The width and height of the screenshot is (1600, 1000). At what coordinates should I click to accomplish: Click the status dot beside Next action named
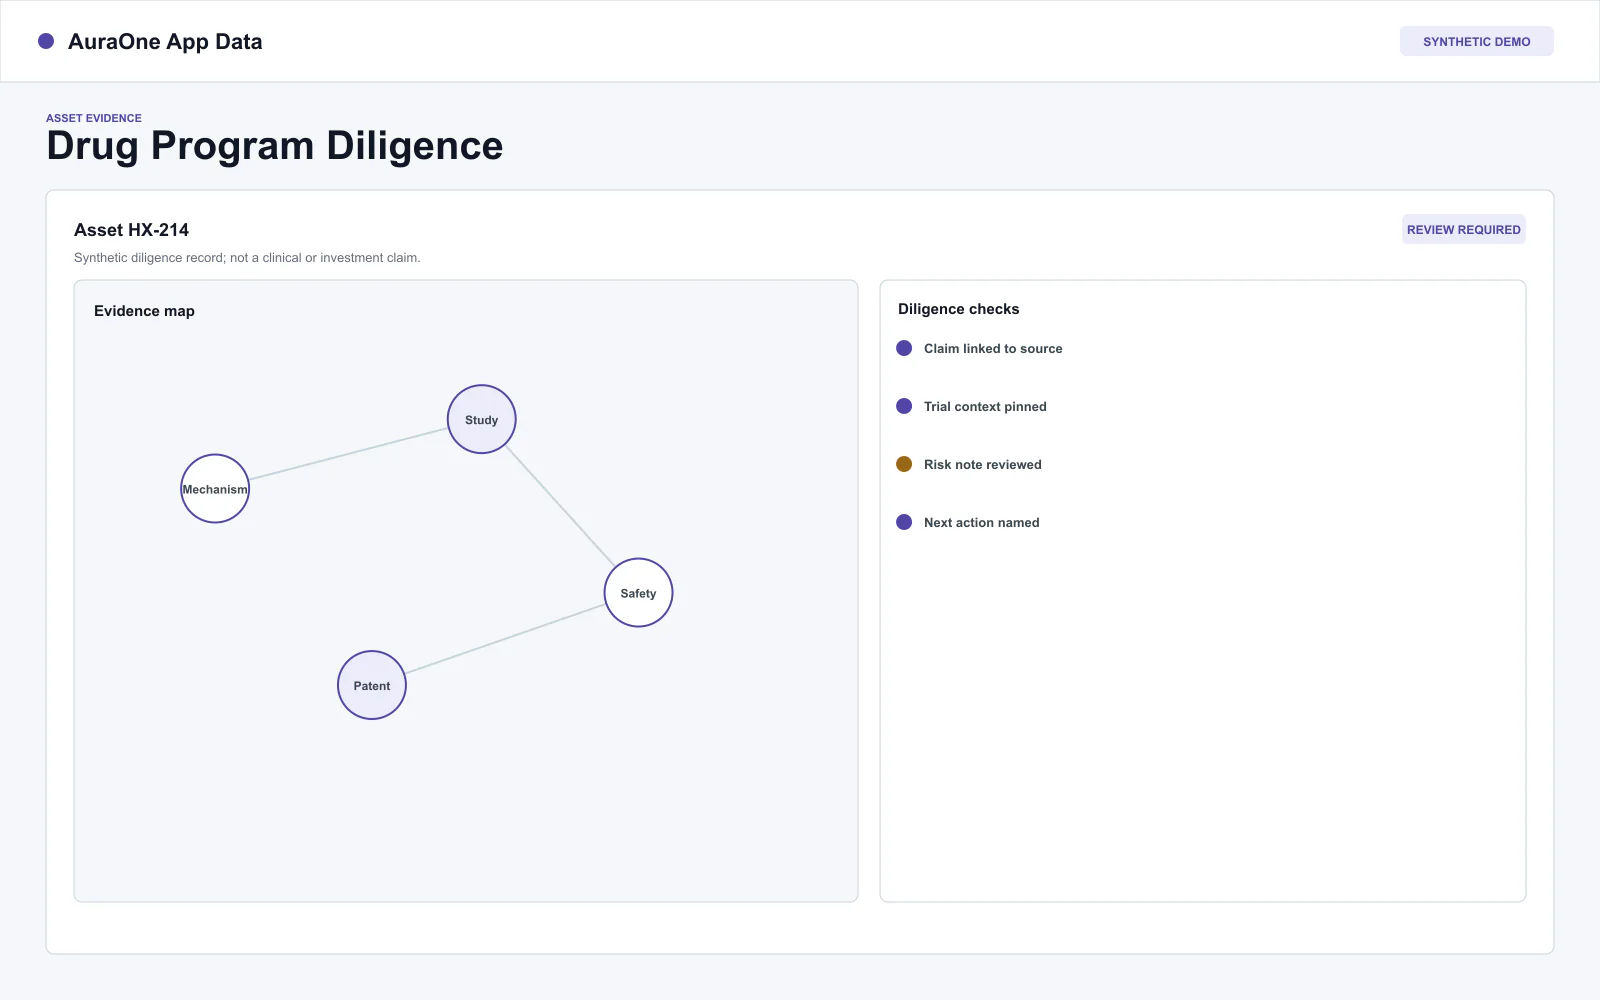point(904,522)
